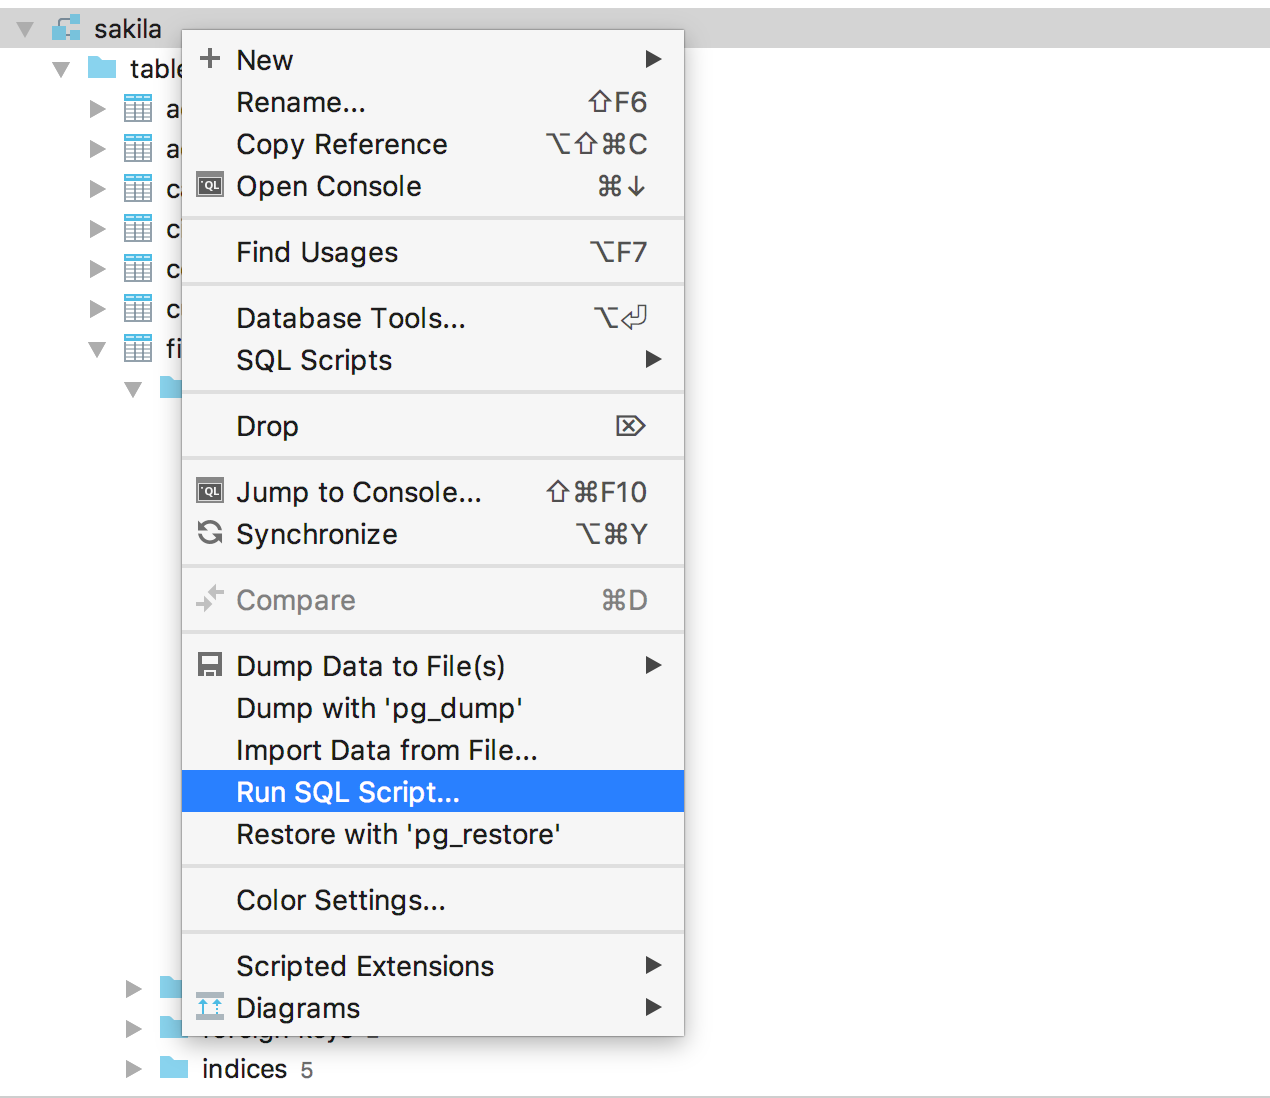Viewport: 1270px width, 1098px height.
Task: Select Restore with 'pg_restore'
Action: point(433,834)
